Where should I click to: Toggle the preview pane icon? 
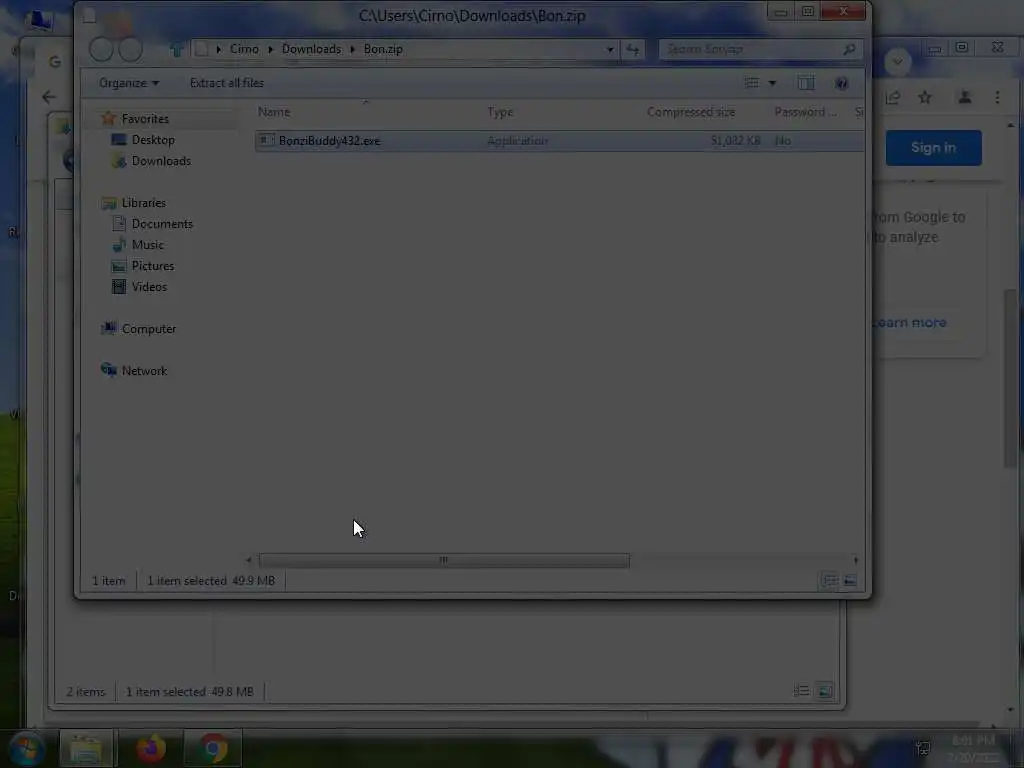pyautogui.click(x=806, y=83)
